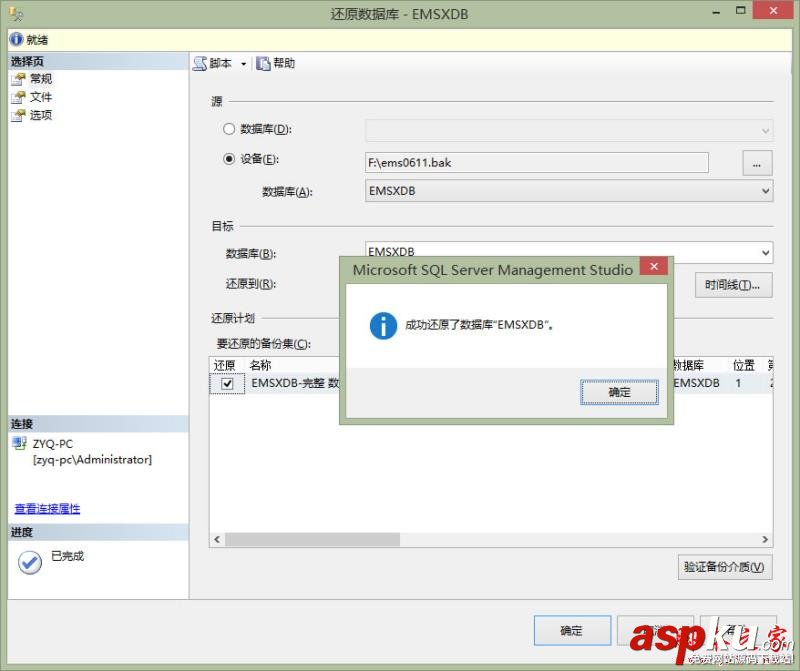This screenshot has width=800, height=671.
Task: Open 帮助 help from toolbar
Action: click(x=276, y=63)
